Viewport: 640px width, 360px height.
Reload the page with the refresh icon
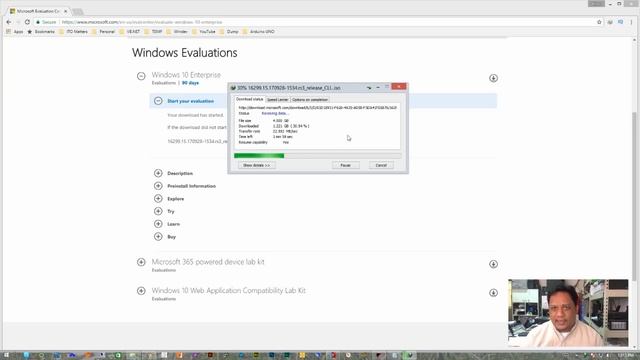[x=27, y=22]
